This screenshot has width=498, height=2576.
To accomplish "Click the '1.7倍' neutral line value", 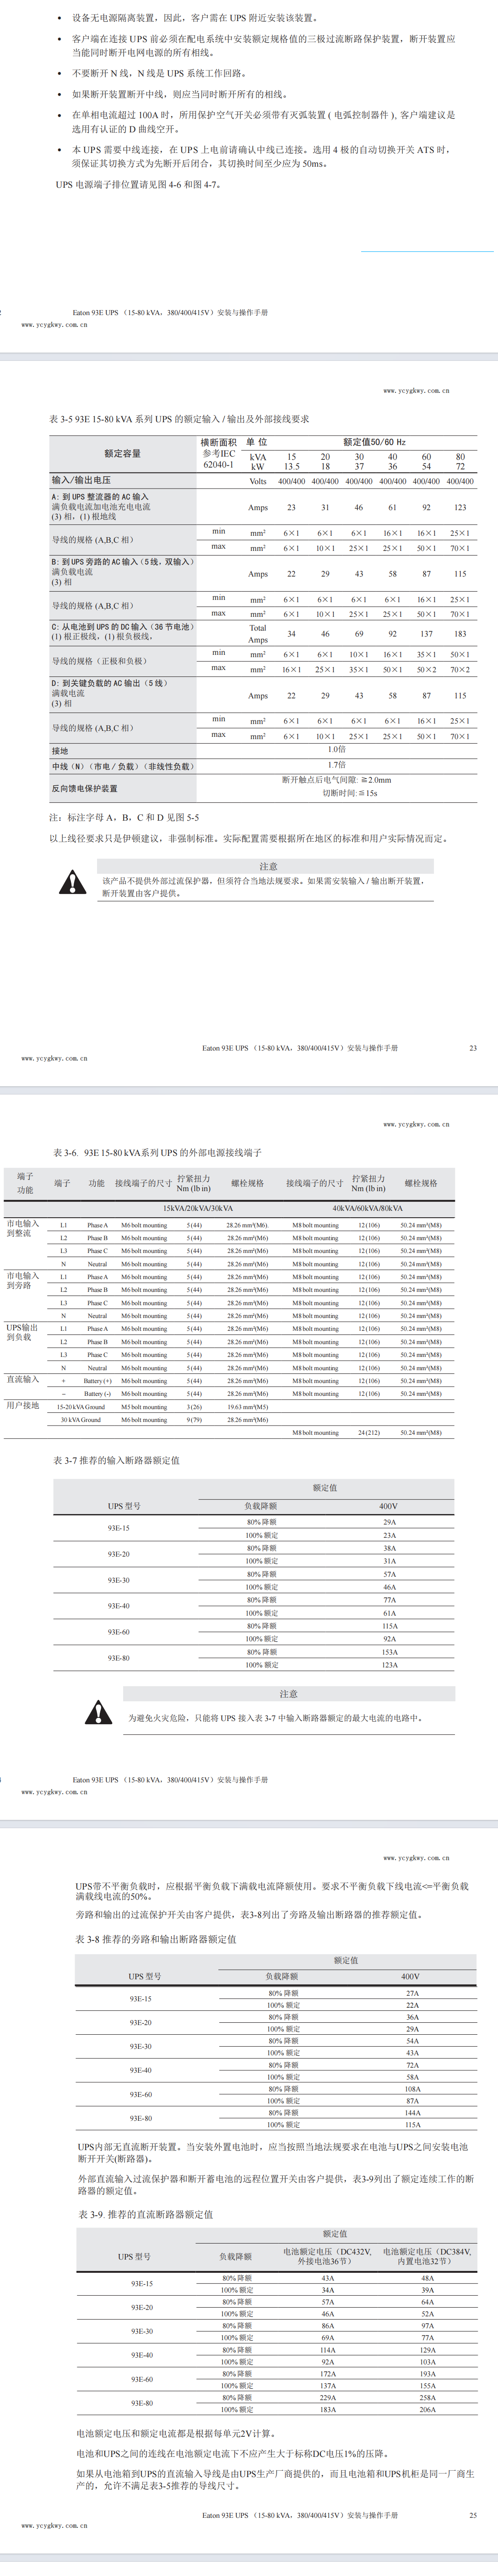I will coord(337,764).
